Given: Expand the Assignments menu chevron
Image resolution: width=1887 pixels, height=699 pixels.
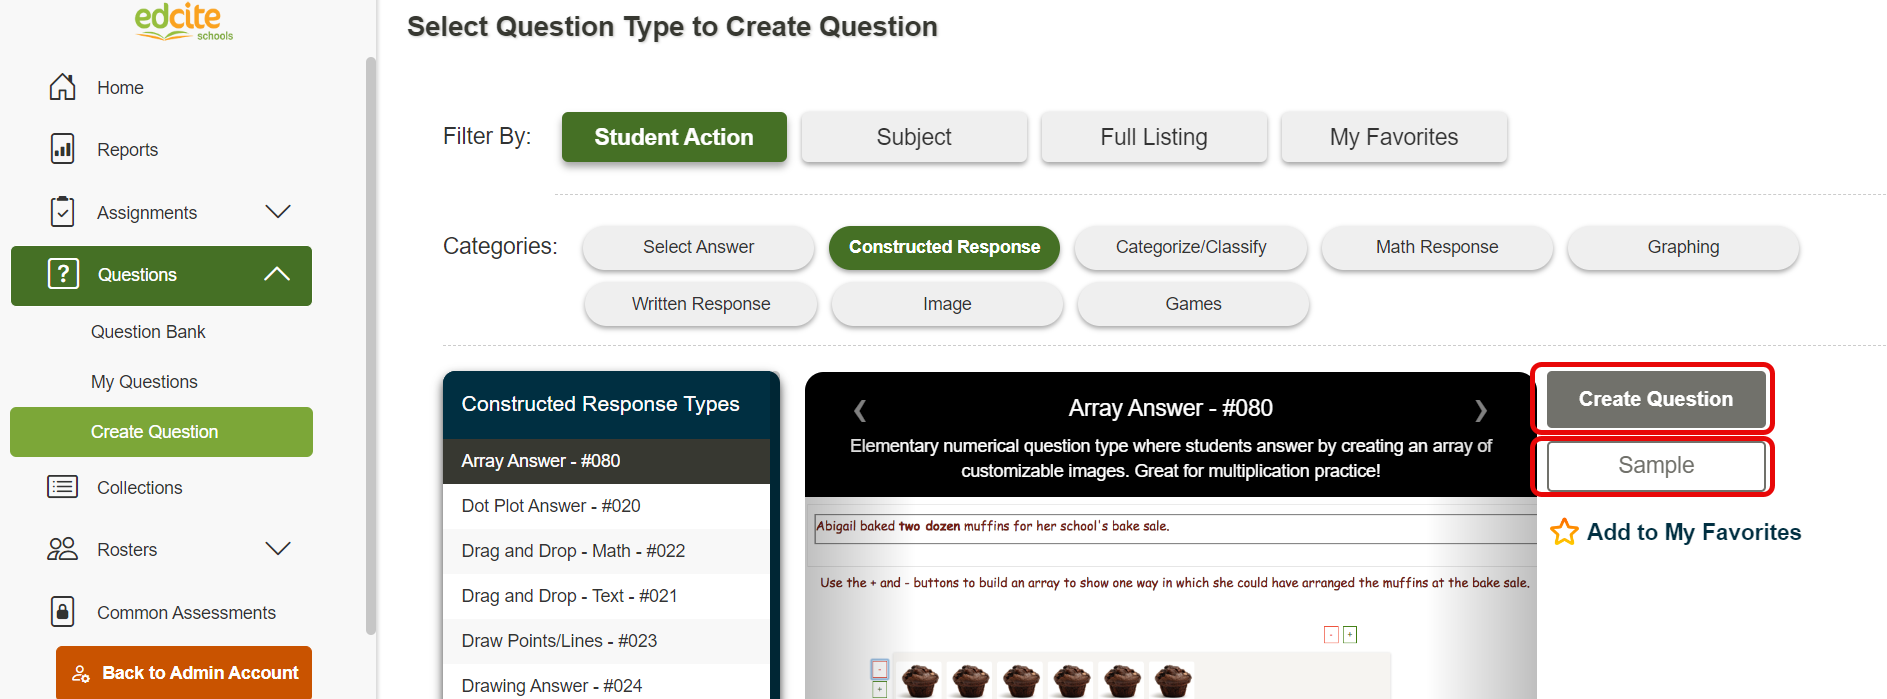Looking at the screenshot, I should pos(278,211).
